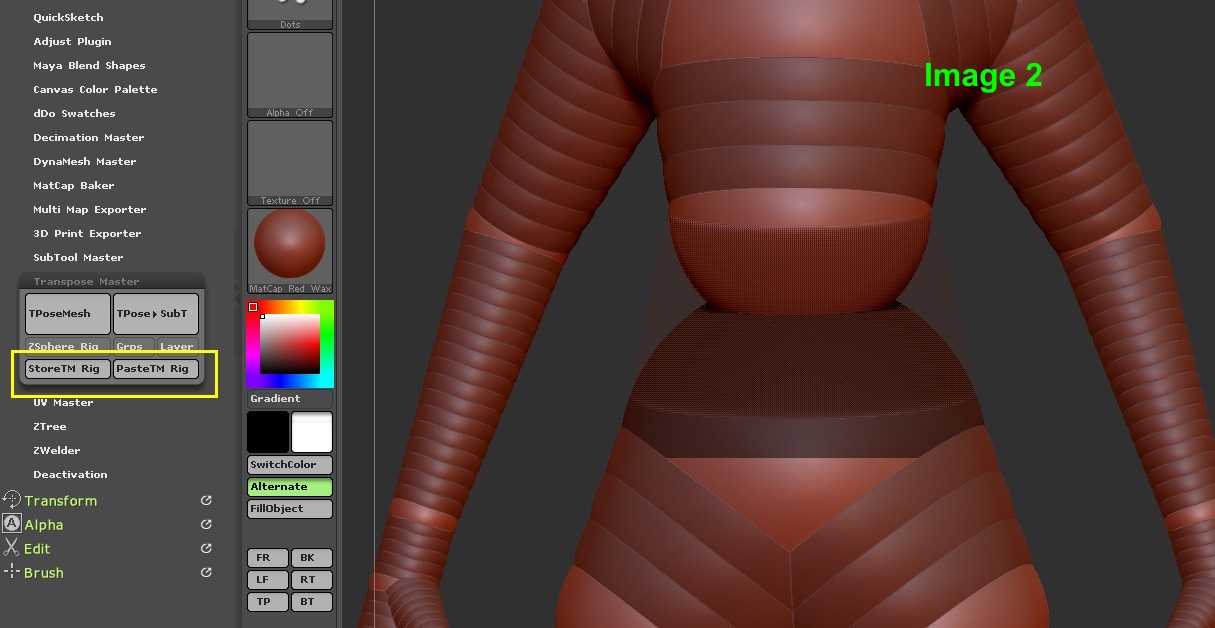Expand the UV Master section
The image size is (1215, 628).
click(63, 402)
